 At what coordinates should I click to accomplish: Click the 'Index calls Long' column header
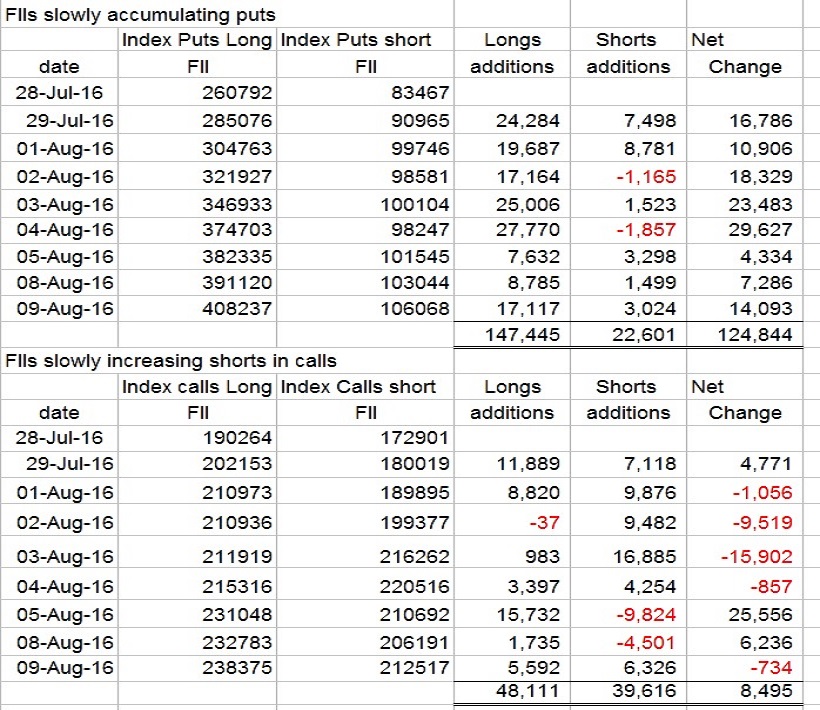pos(198,387)
